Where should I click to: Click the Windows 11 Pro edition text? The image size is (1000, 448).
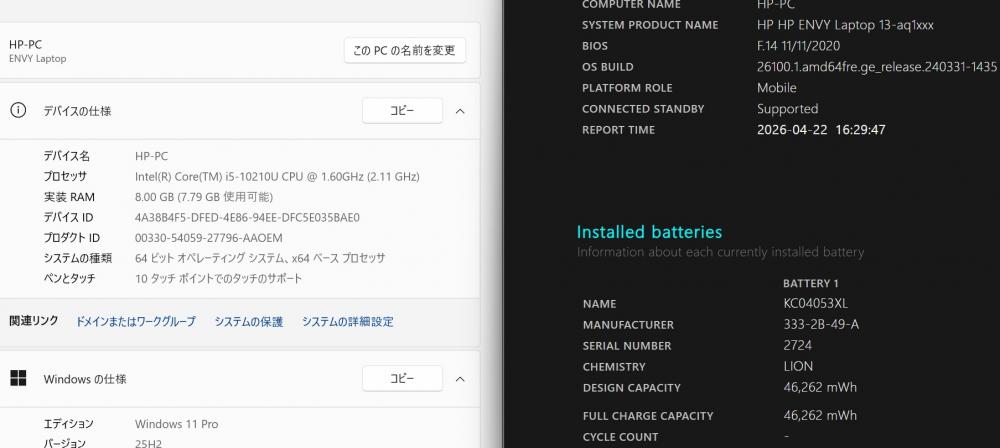tap(176, 424)
